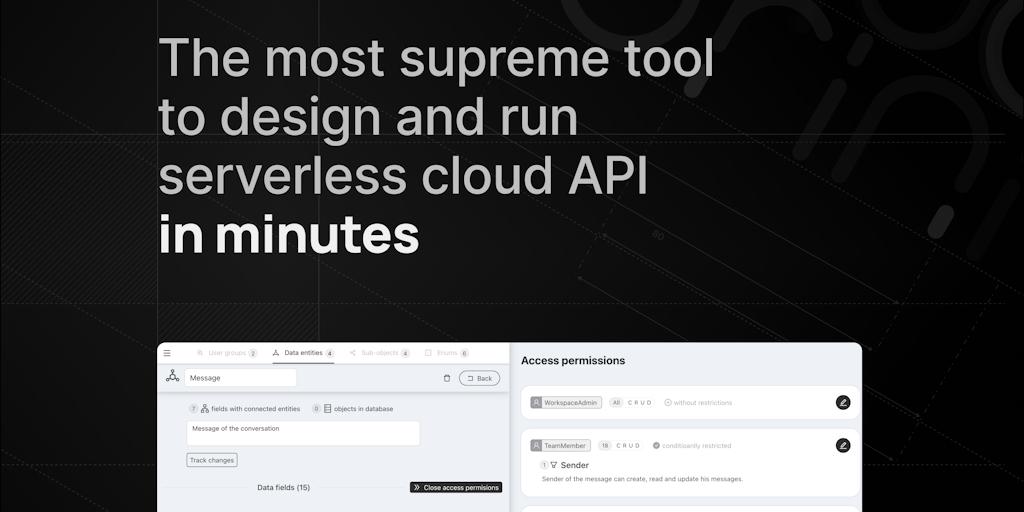The image size is (1024, 512).
Task: Open the Sub-objects tab
Action: 379,353
